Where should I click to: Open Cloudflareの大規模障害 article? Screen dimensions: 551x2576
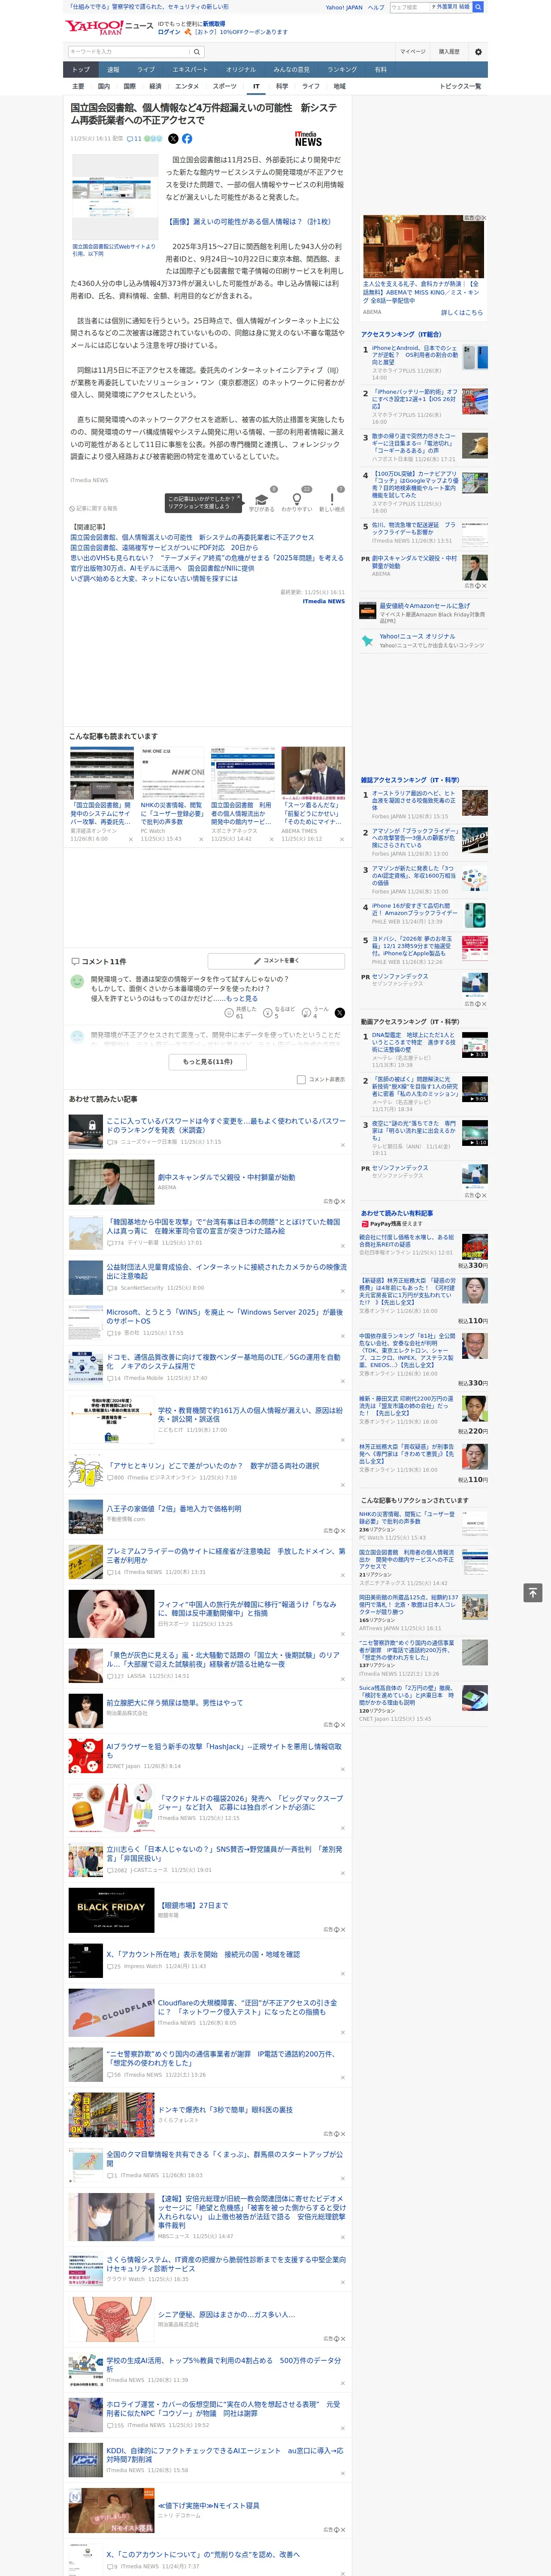247,2007
